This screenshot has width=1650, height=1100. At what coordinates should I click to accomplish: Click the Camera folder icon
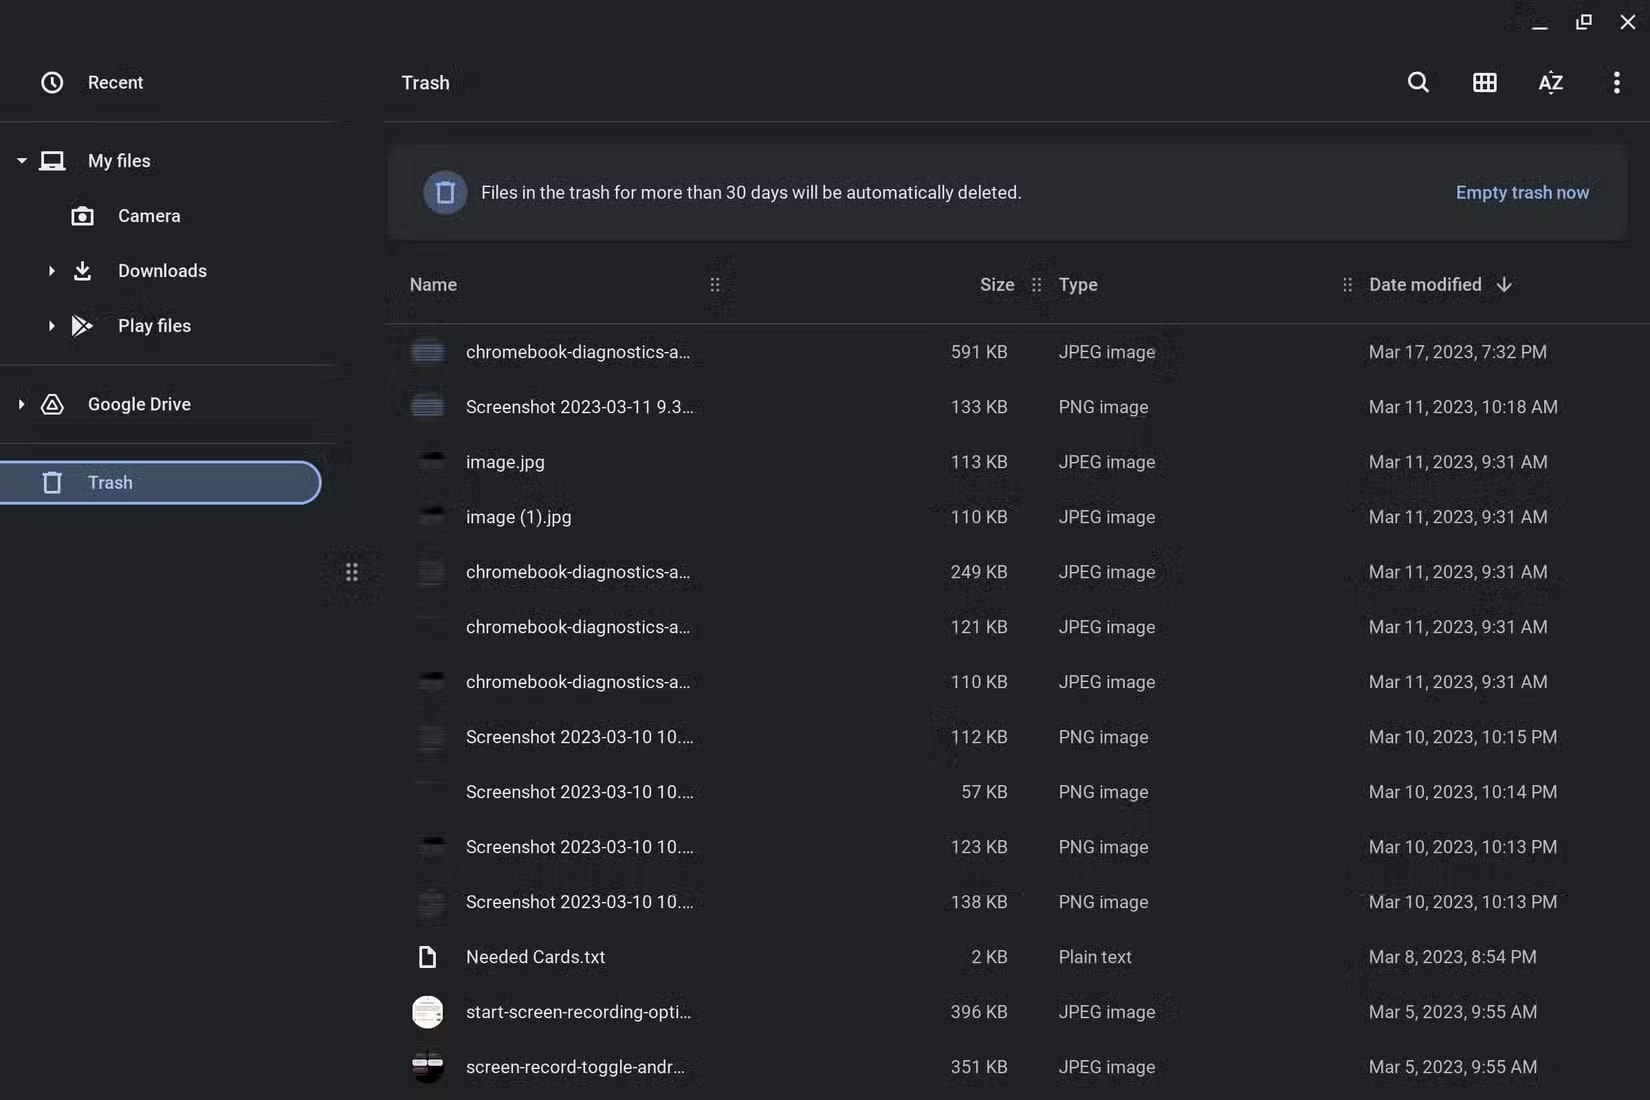[x=83, y=216]
